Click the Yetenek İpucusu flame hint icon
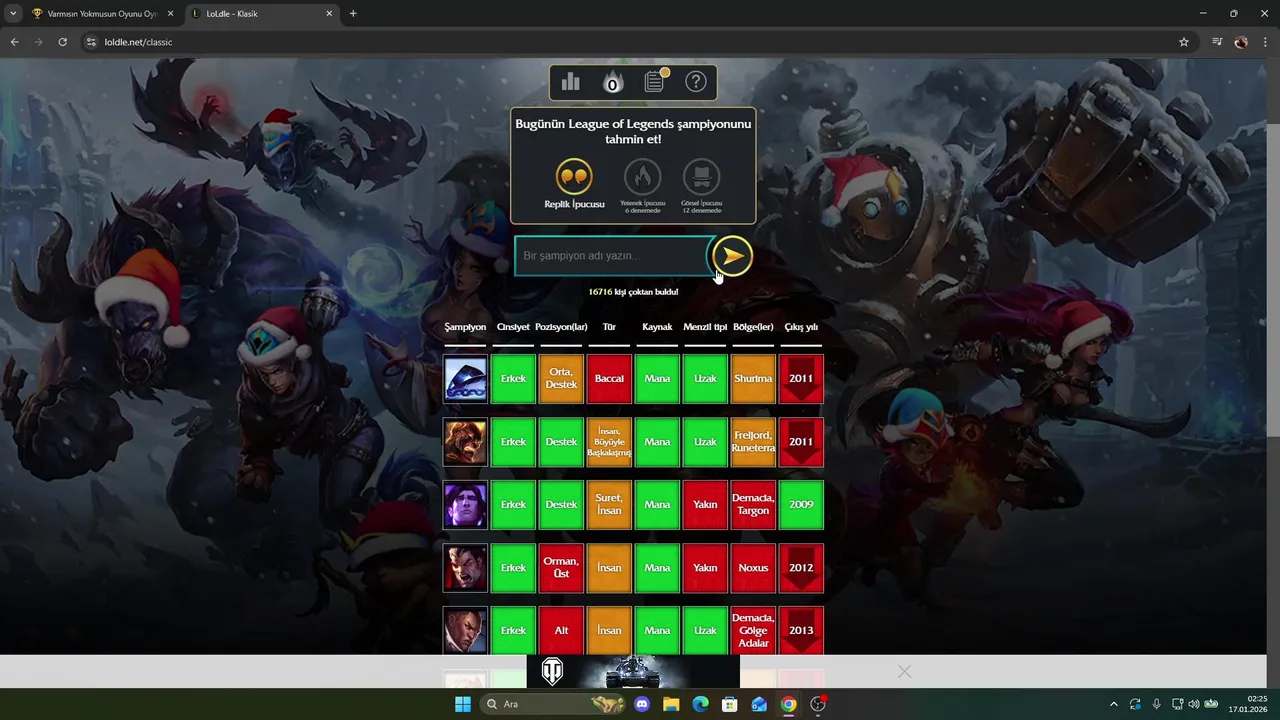The image size is (1280, 720). point(643,177)
